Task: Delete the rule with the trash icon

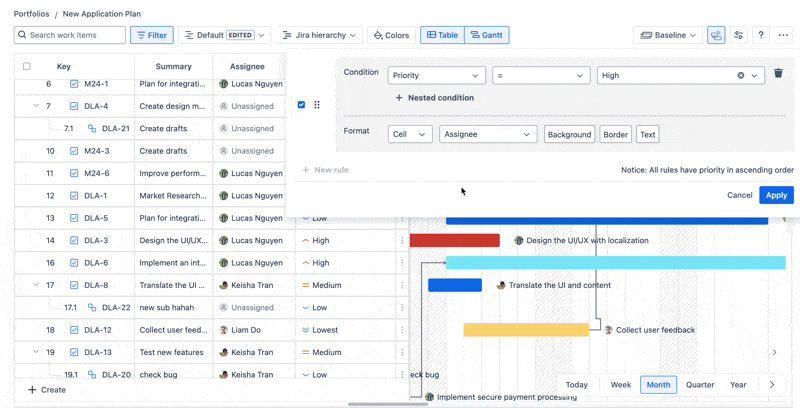Action: click(x=778, y=74)
